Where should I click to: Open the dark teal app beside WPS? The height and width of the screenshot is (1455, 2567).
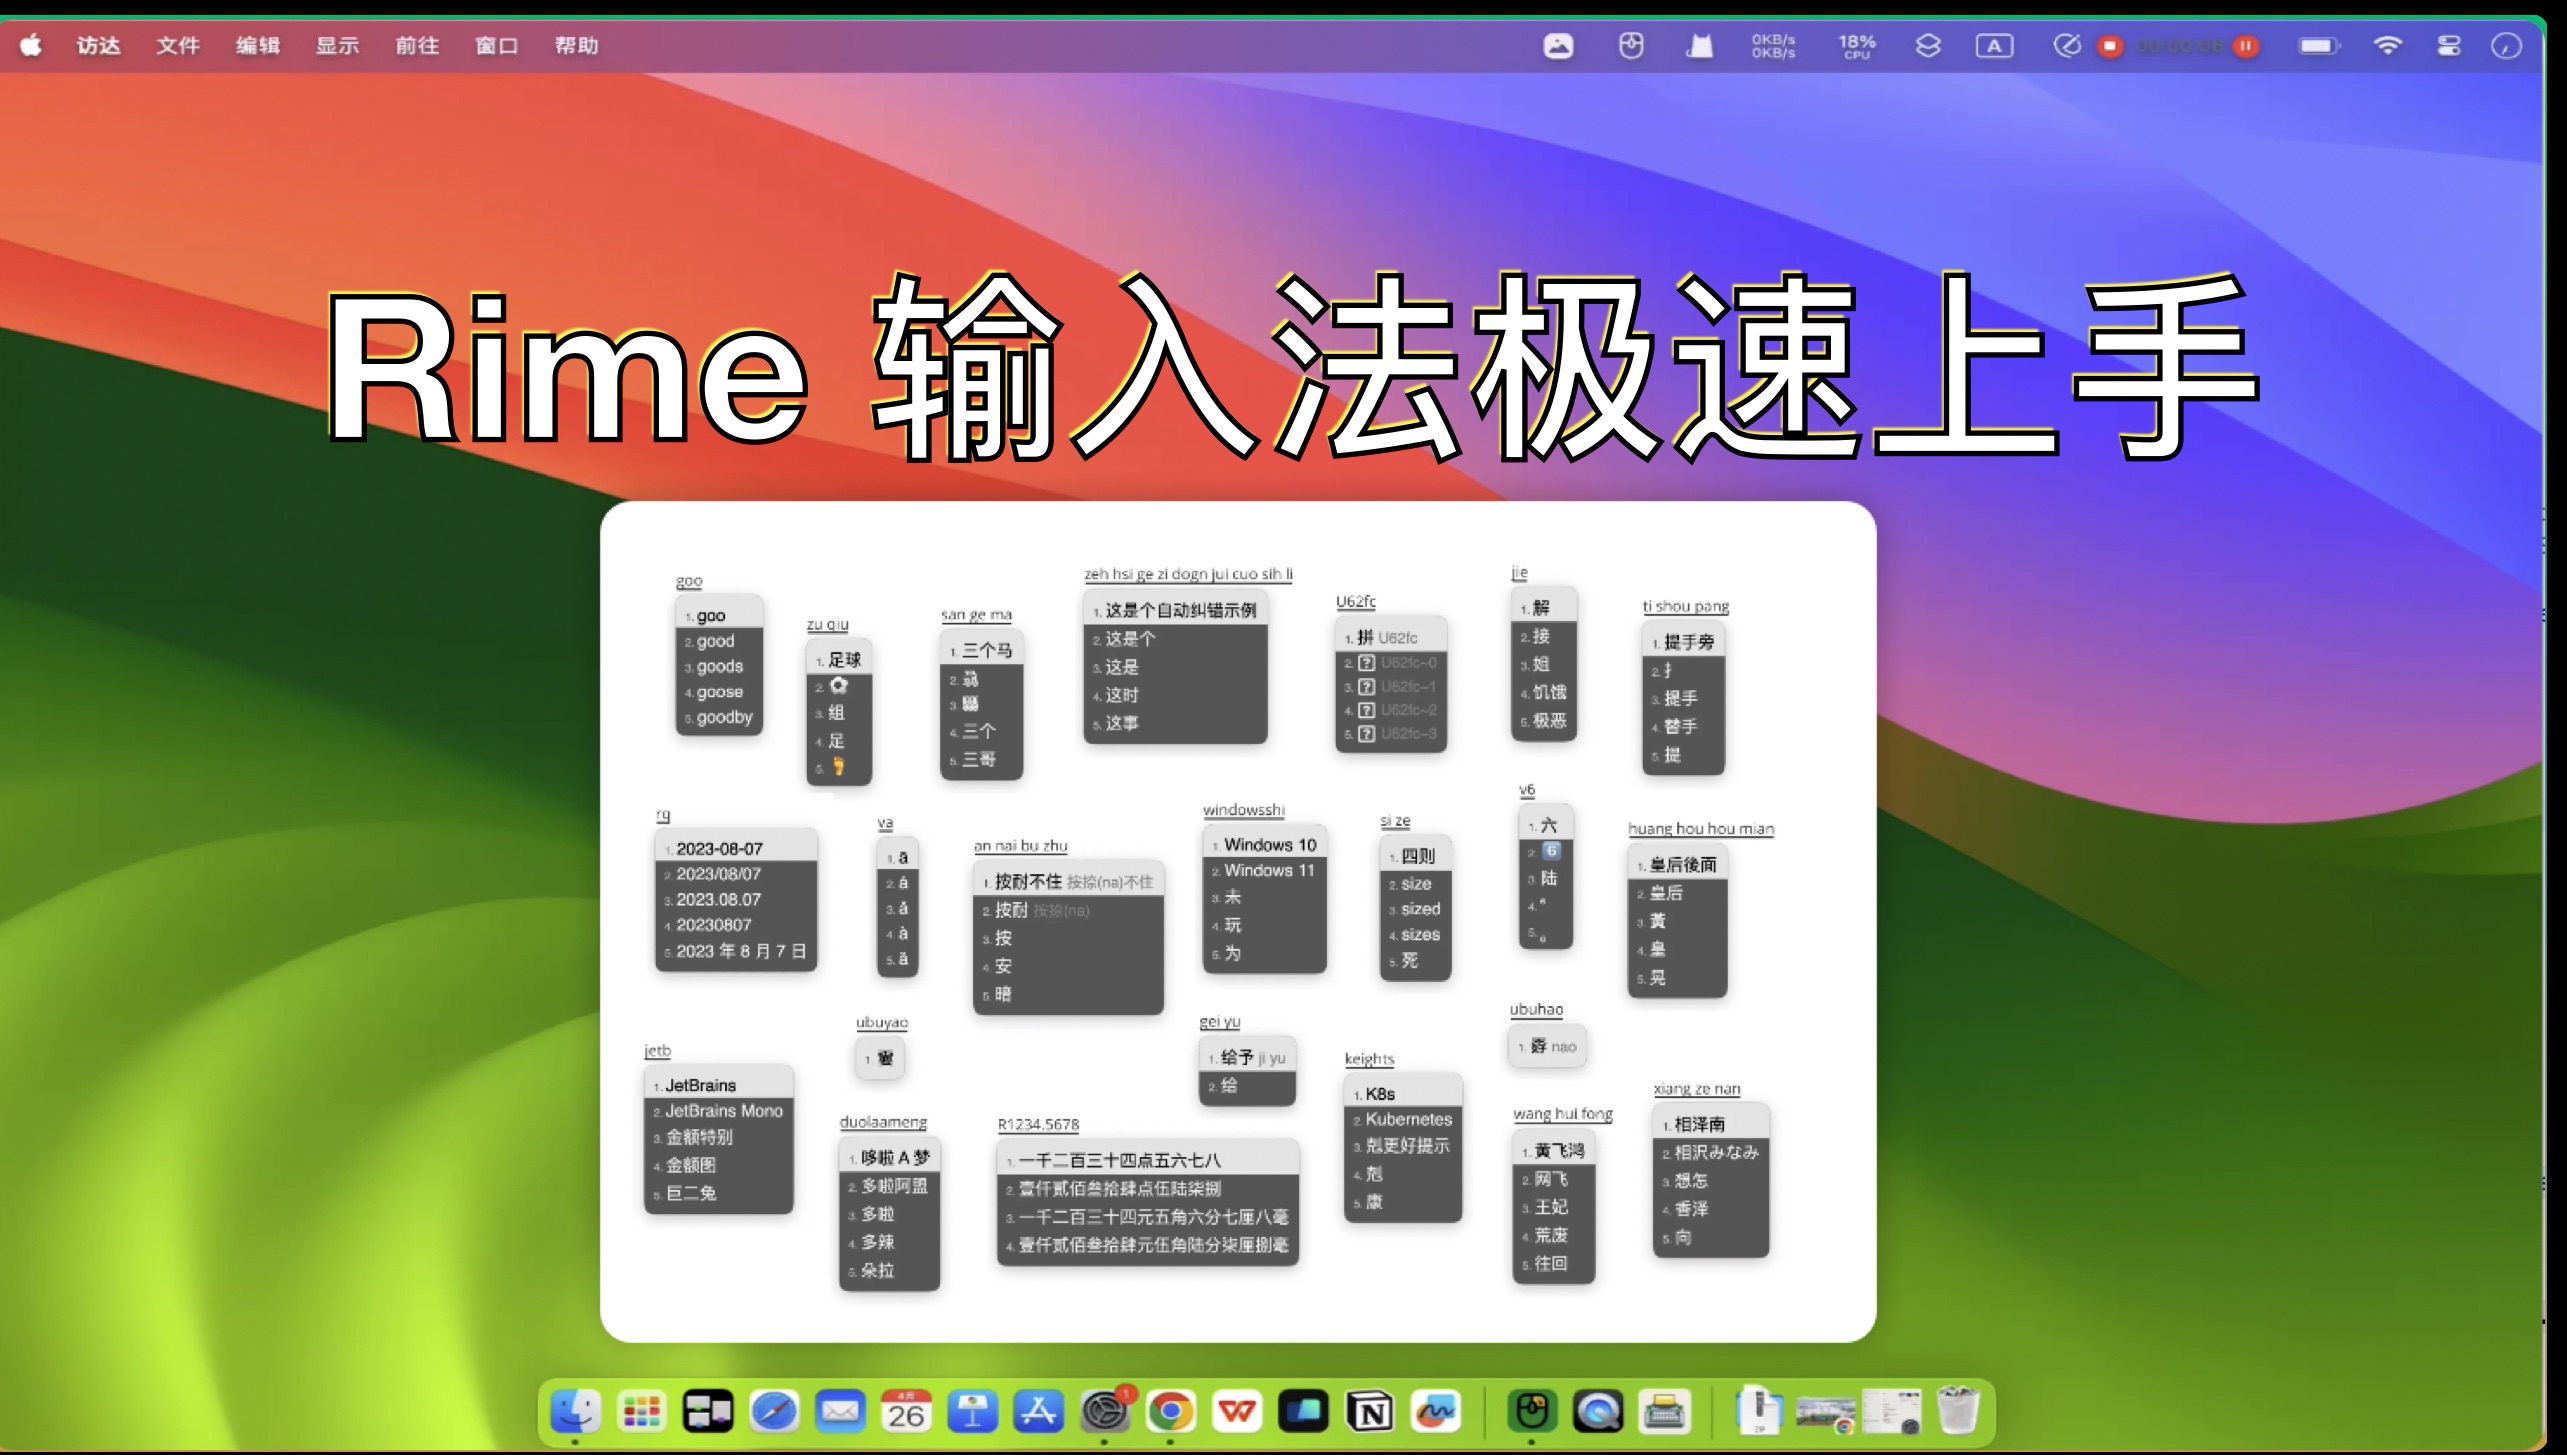click(1303, 1412)
